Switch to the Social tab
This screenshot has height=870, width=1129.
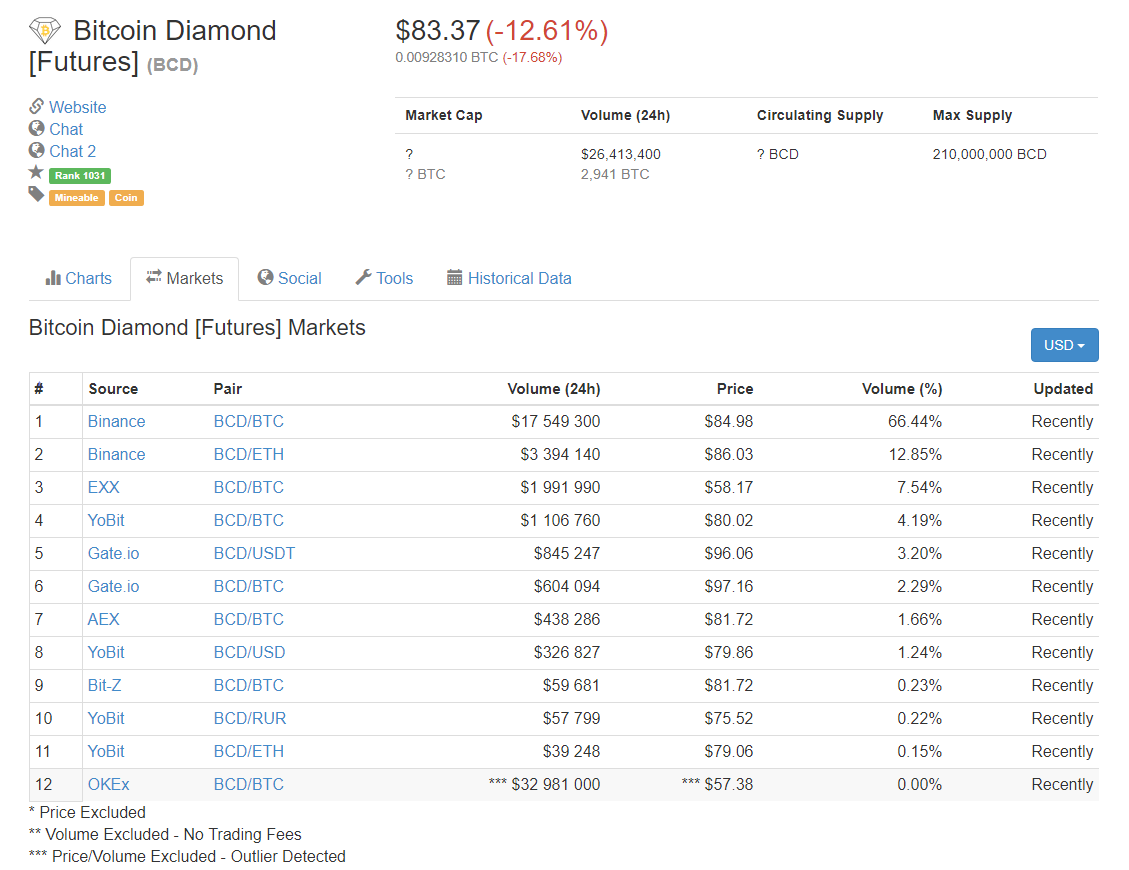click(x=289, y=278)
